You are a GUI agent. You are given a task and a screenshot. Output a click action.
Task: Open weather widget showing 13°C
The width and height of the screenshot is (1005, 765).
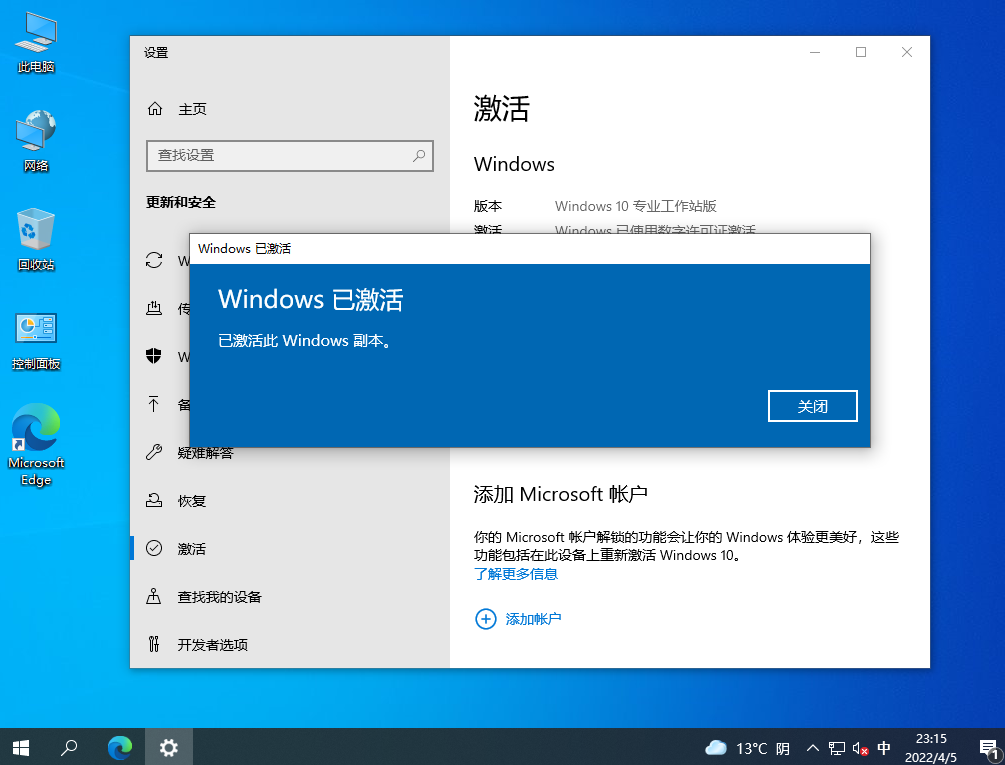click(747, 748)
